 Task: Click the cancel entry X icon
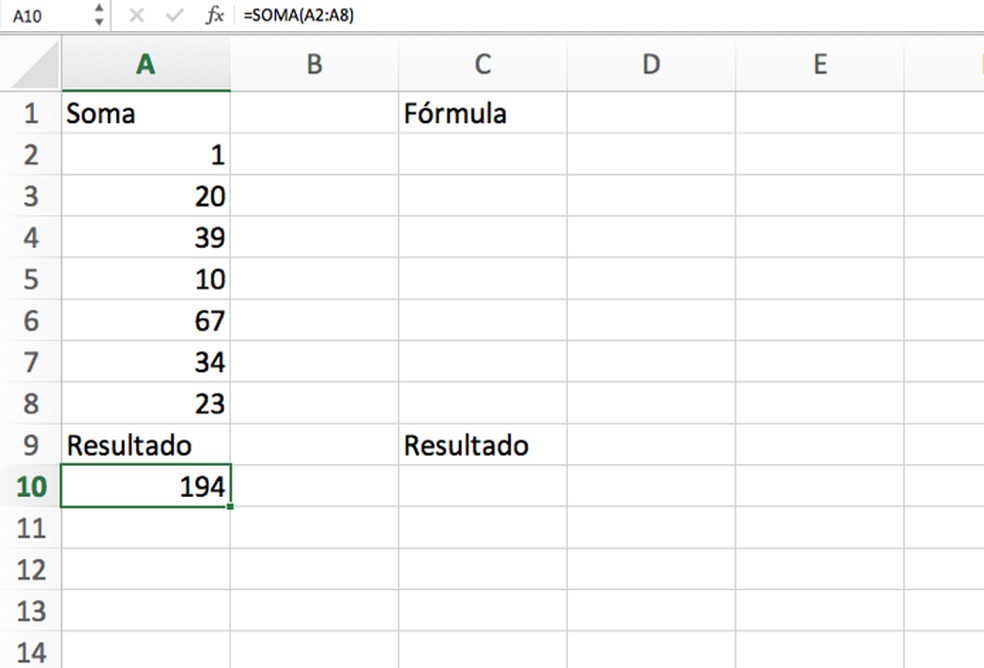[138, 16]
